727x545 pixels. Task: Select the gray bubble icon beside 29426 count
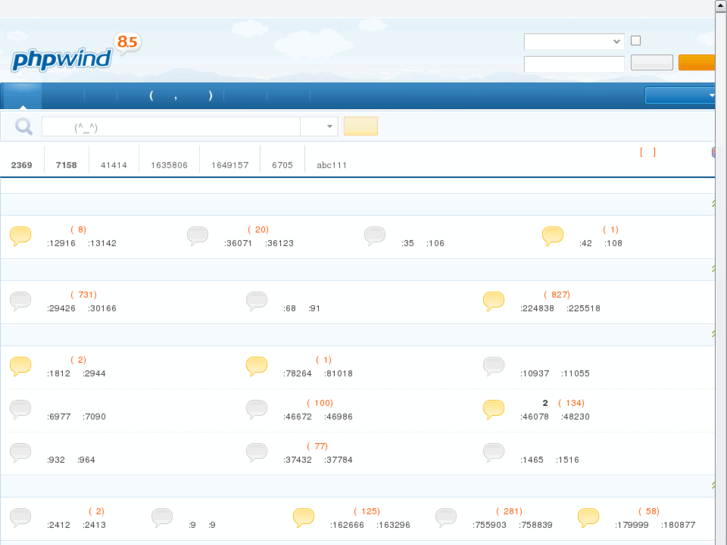[20, 301]
